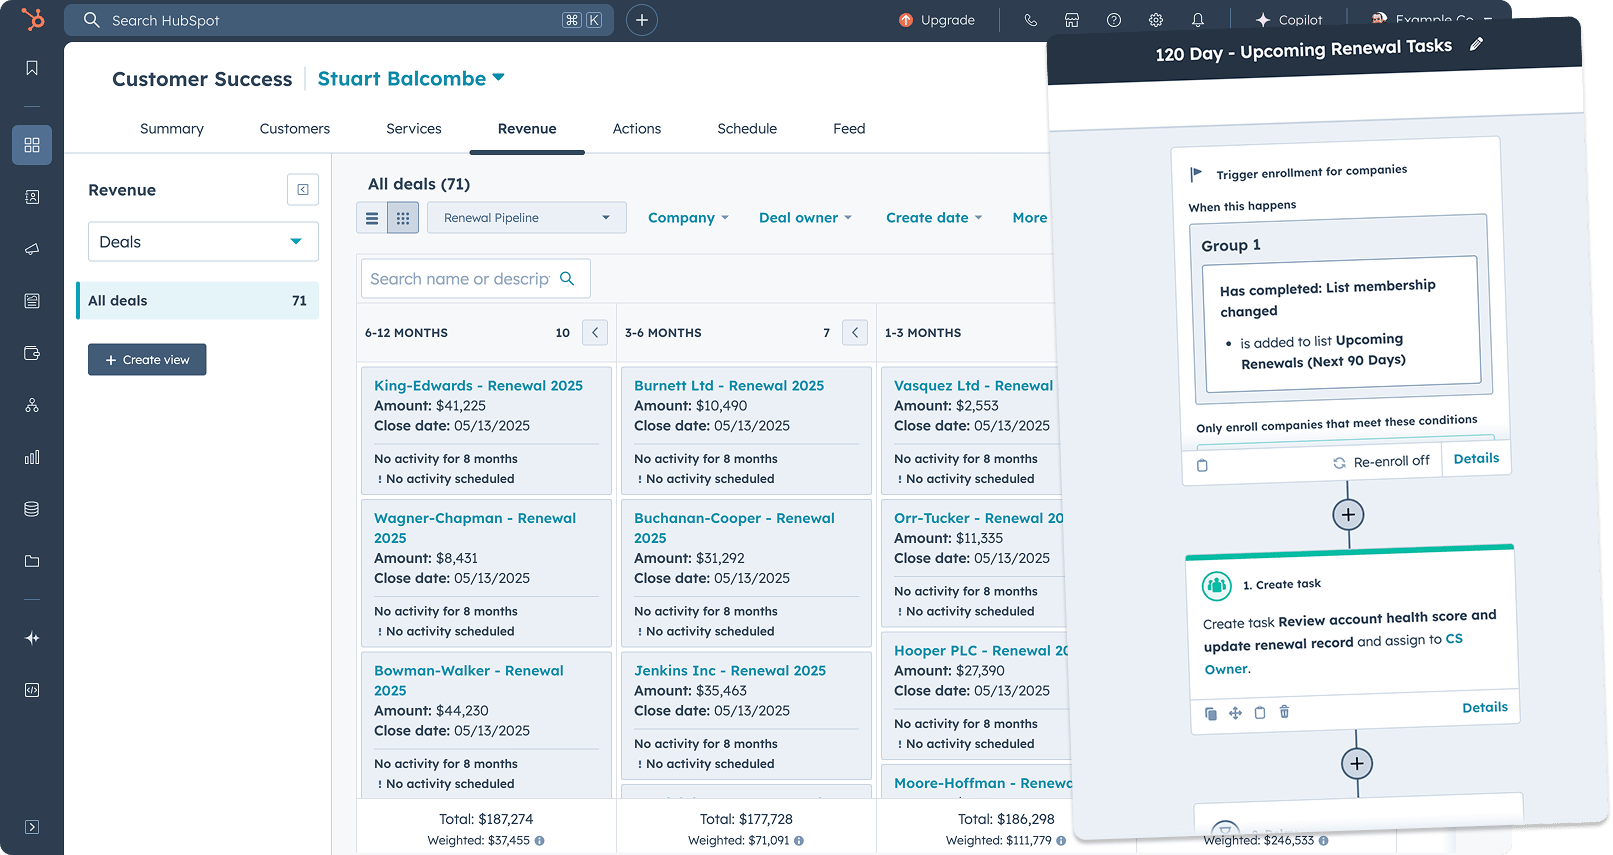This screenshot has height=855, width=1613.
Task: Click the move icon on Create task action
Action: [1235, 713]
